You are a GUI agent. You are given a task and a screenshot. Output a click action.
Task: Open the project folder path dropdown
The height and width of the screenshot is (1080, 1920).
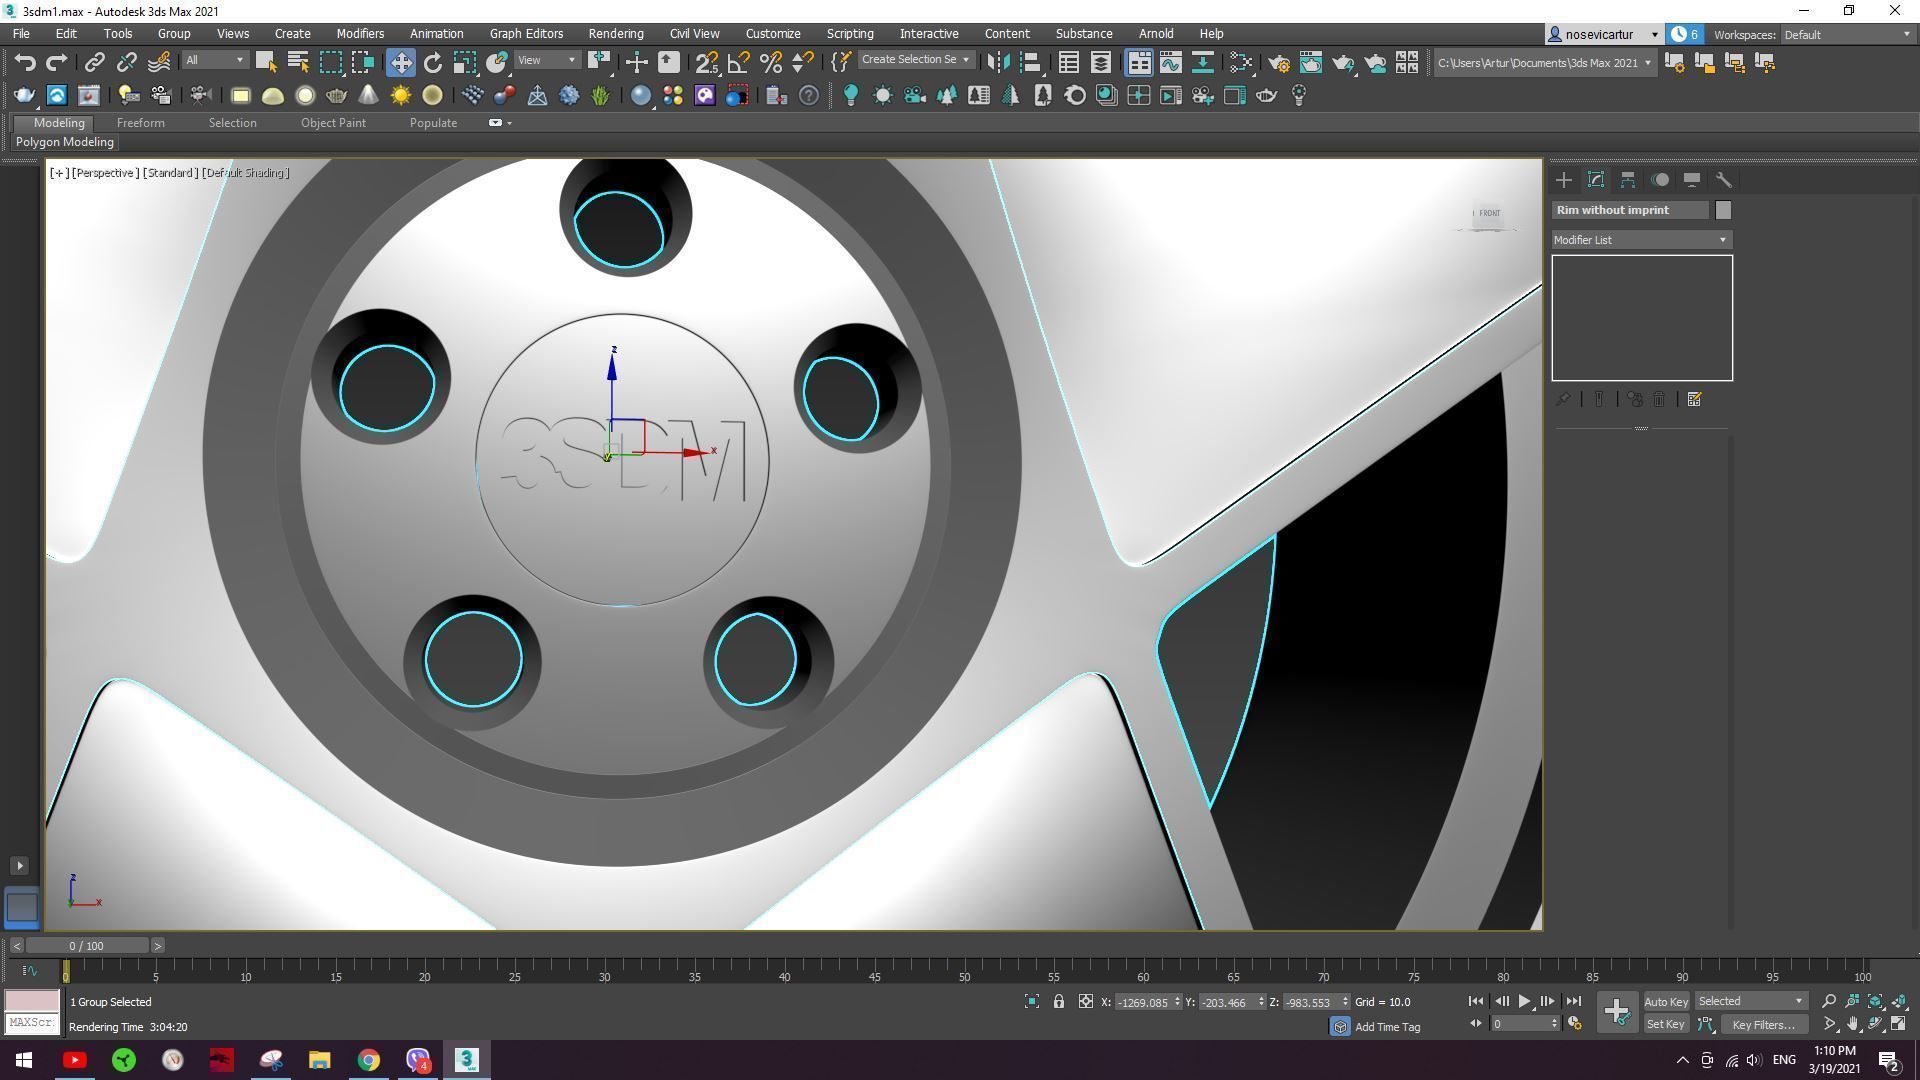click(1544, 62)
